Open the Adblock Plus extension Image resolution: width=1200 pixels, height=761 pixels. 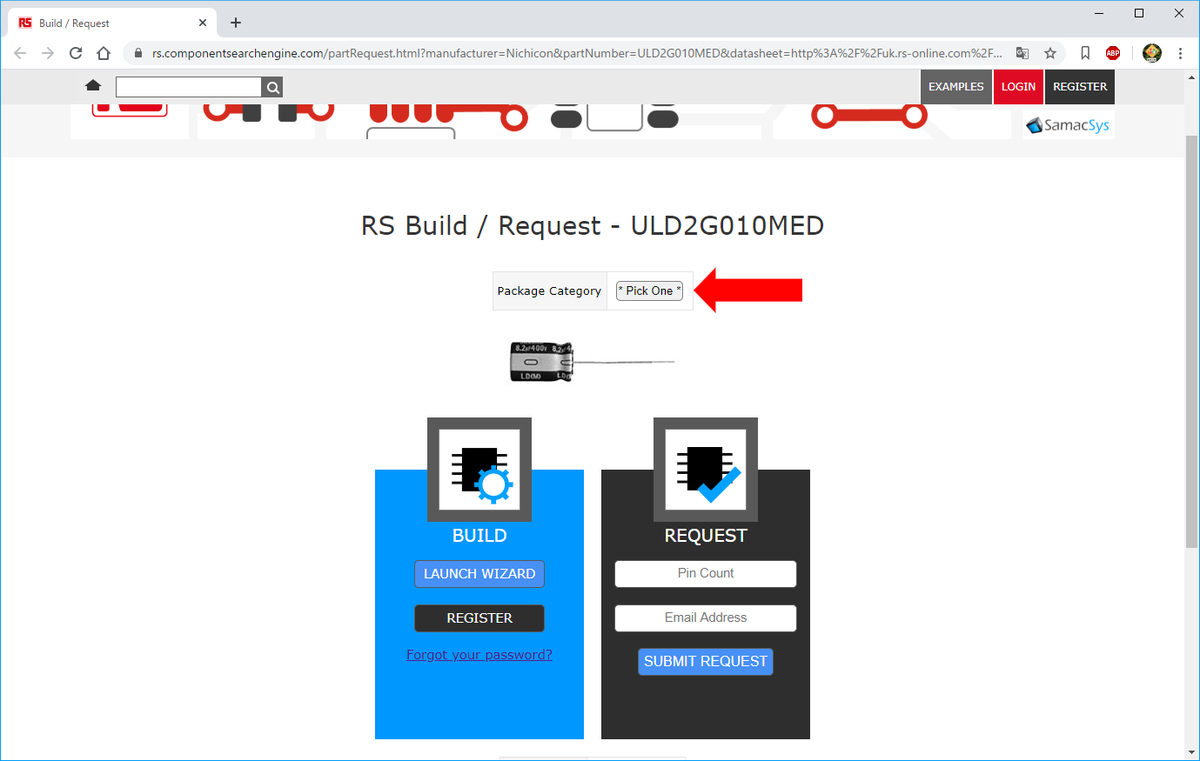tap(1113, 53)
